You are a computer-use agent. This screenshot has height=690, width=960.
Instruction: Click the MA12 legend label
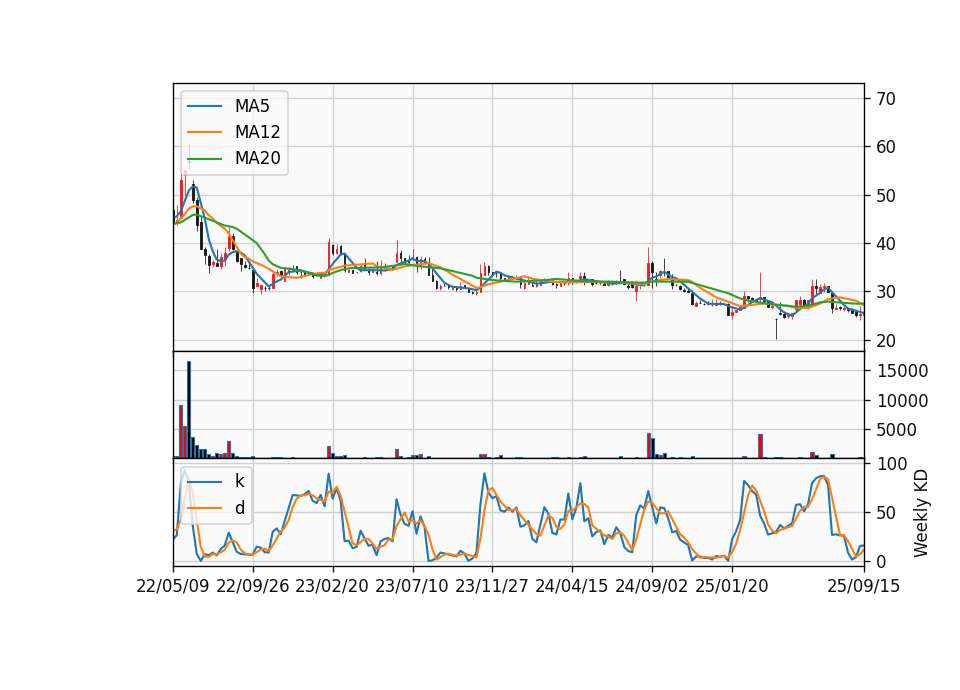tap(257, 132)
